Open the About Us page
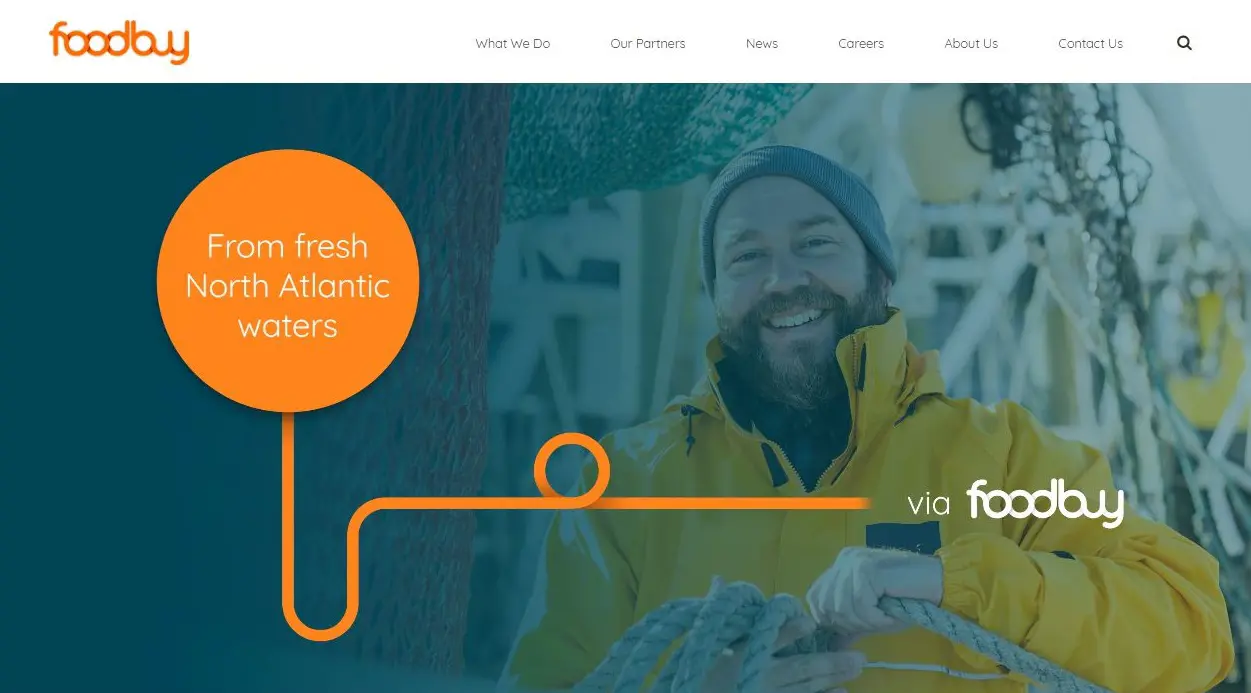The image size is (1251, 693). pos(971,43)
